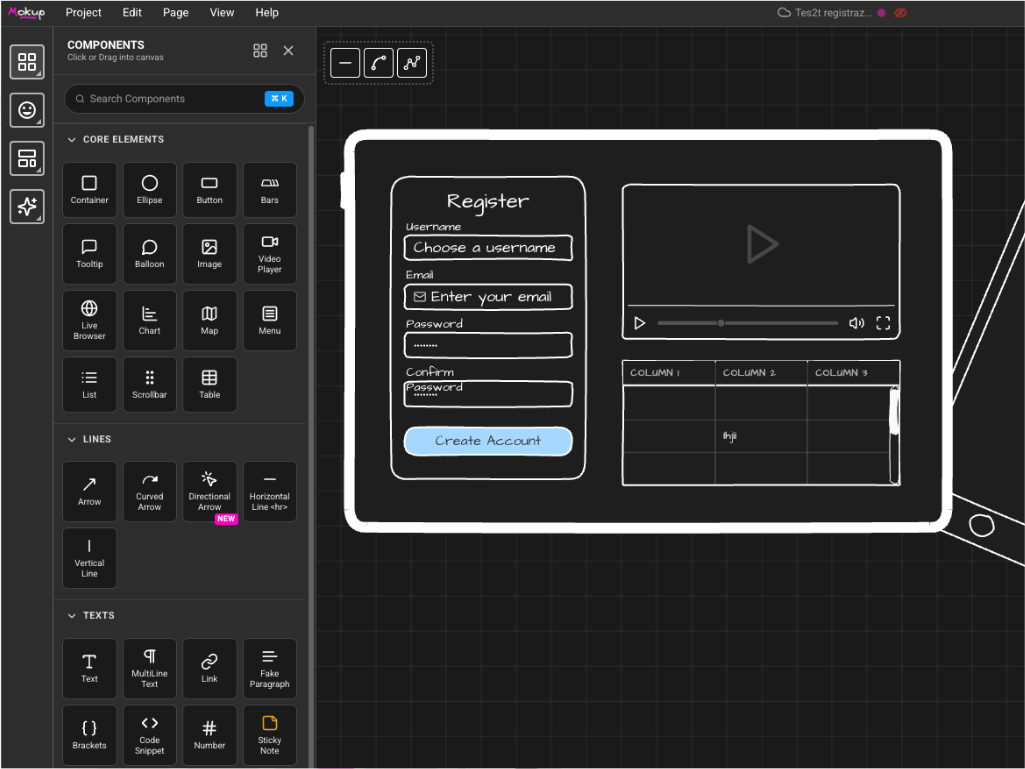Insert a MultiLine Text component

pos(150,668)
